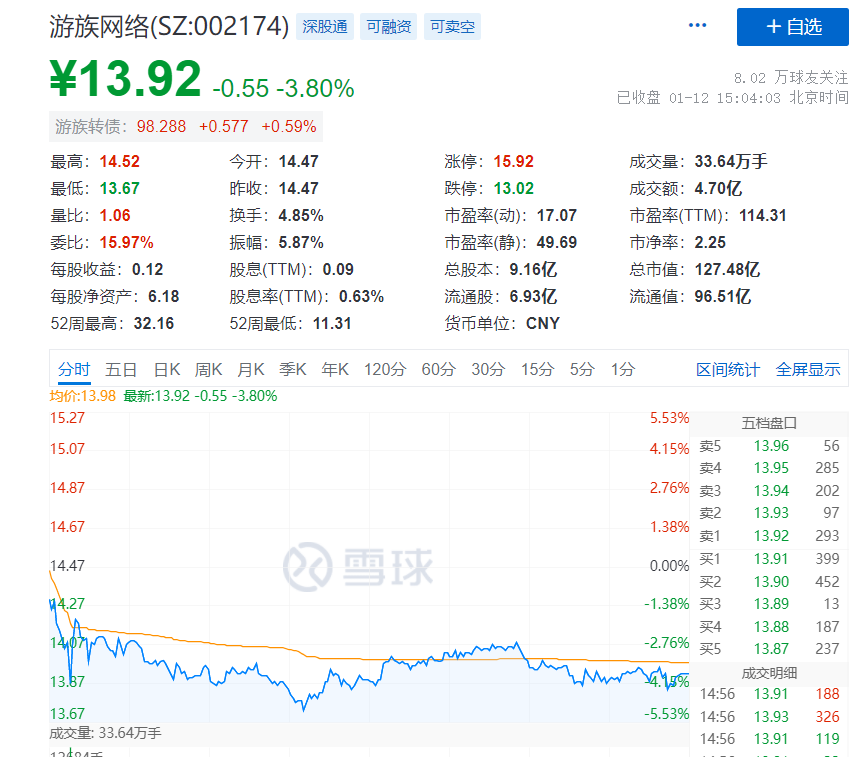Click 全屏显示 to show fullscreen chart
Image resolution: width=859 pixels, height=757 pixels.
click(x=808, y=369)
